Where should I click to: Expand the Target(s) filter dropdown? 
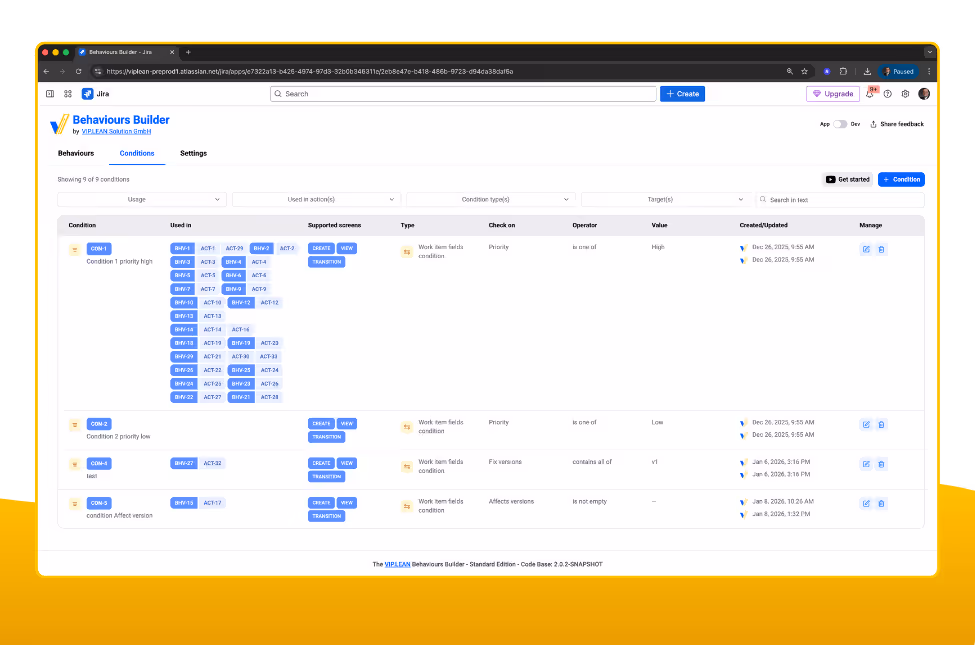pyautogui.click(x=665, y=200)
